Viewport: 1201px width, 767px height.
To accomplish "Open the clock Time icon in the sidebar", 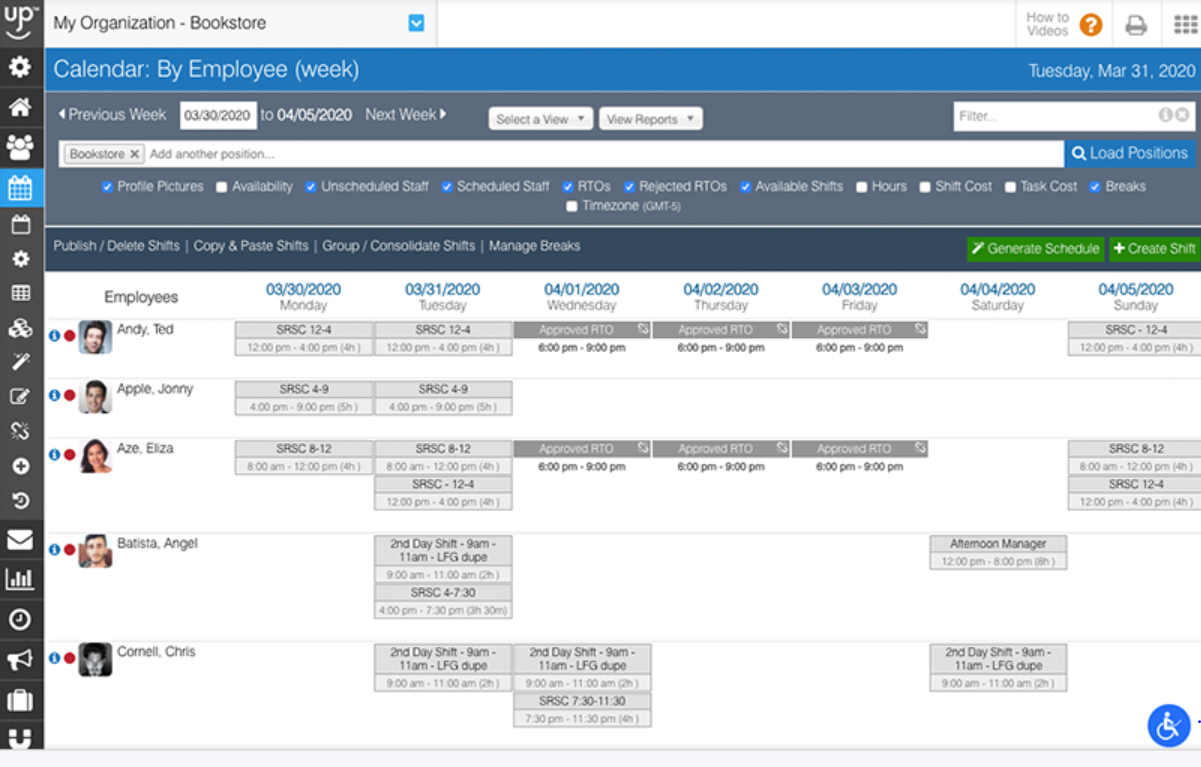I will pyautogui.click(x=21, y=620).
